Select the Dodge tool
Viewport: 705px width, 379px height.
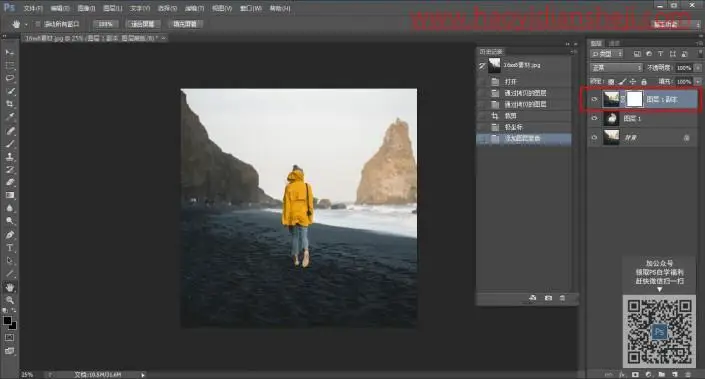tap(9, 221)
